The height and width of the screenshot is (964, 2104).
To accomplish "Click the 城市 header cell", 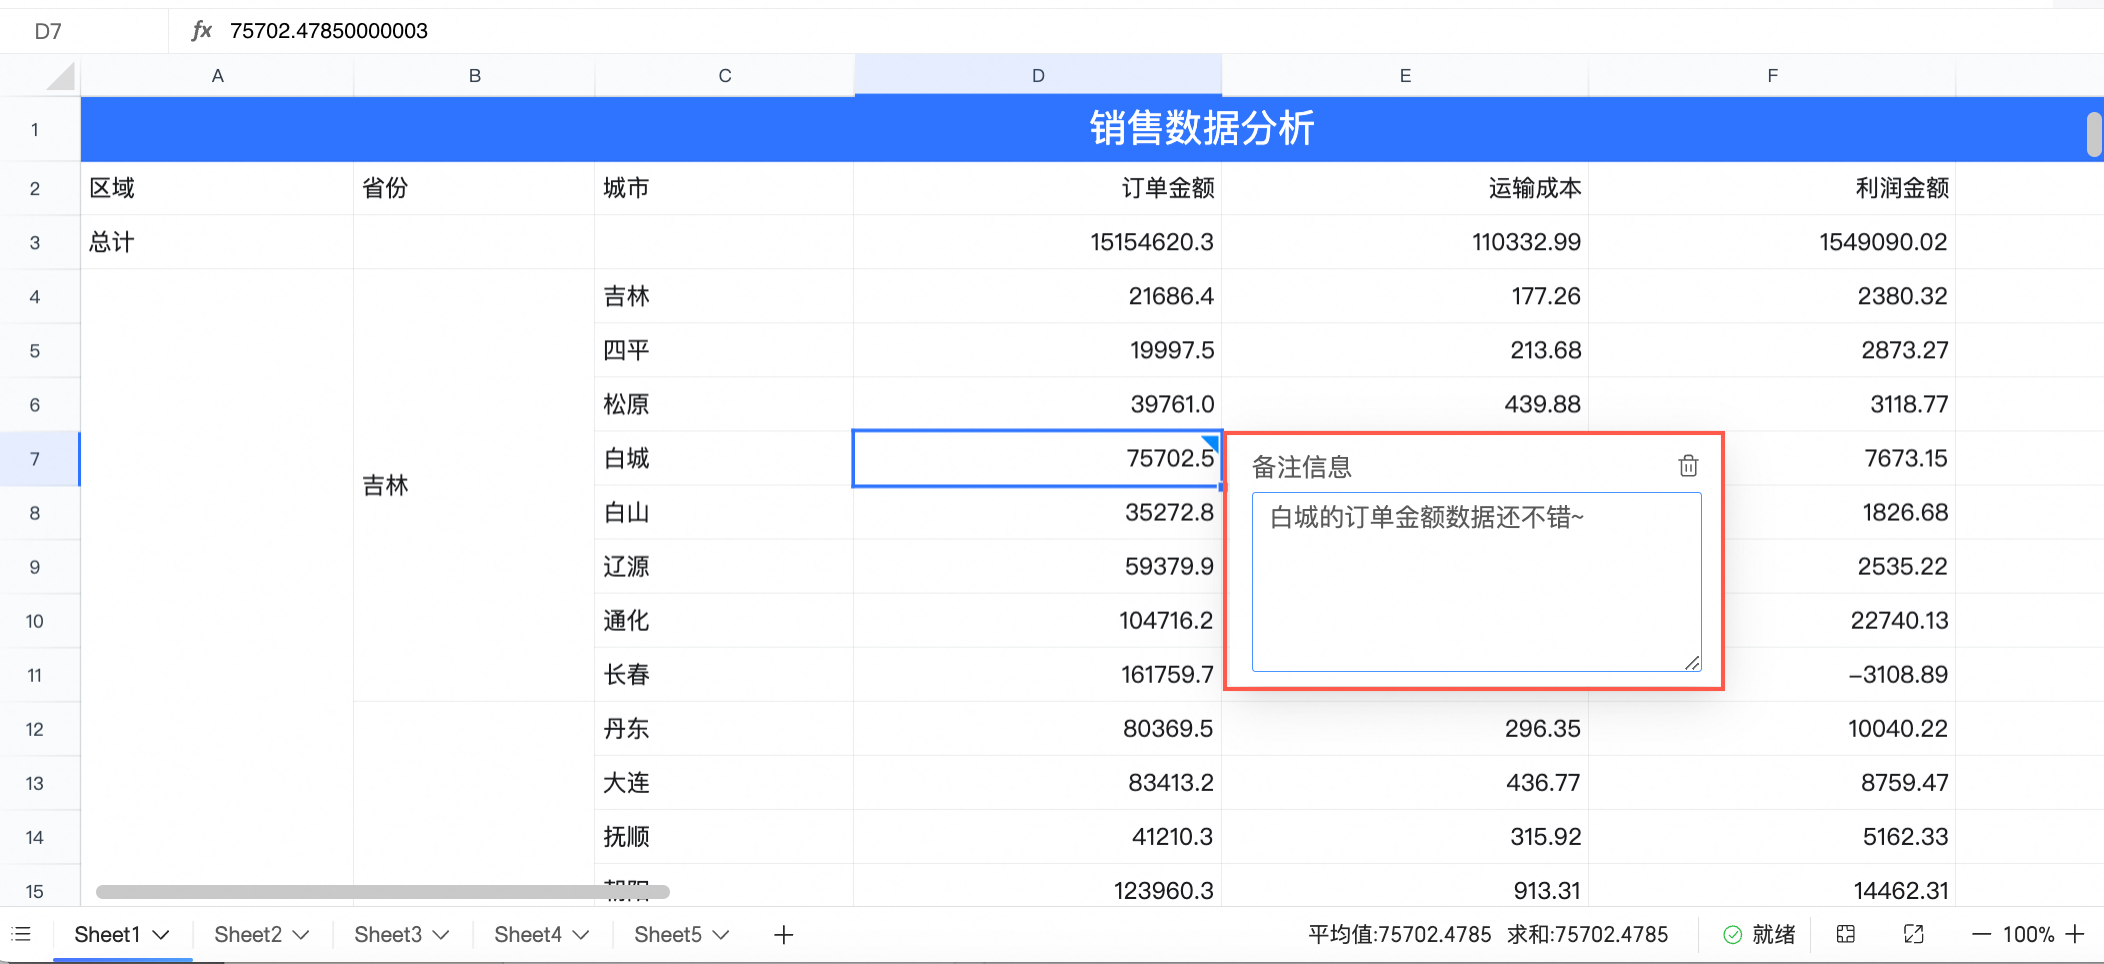I will [724, 188].
